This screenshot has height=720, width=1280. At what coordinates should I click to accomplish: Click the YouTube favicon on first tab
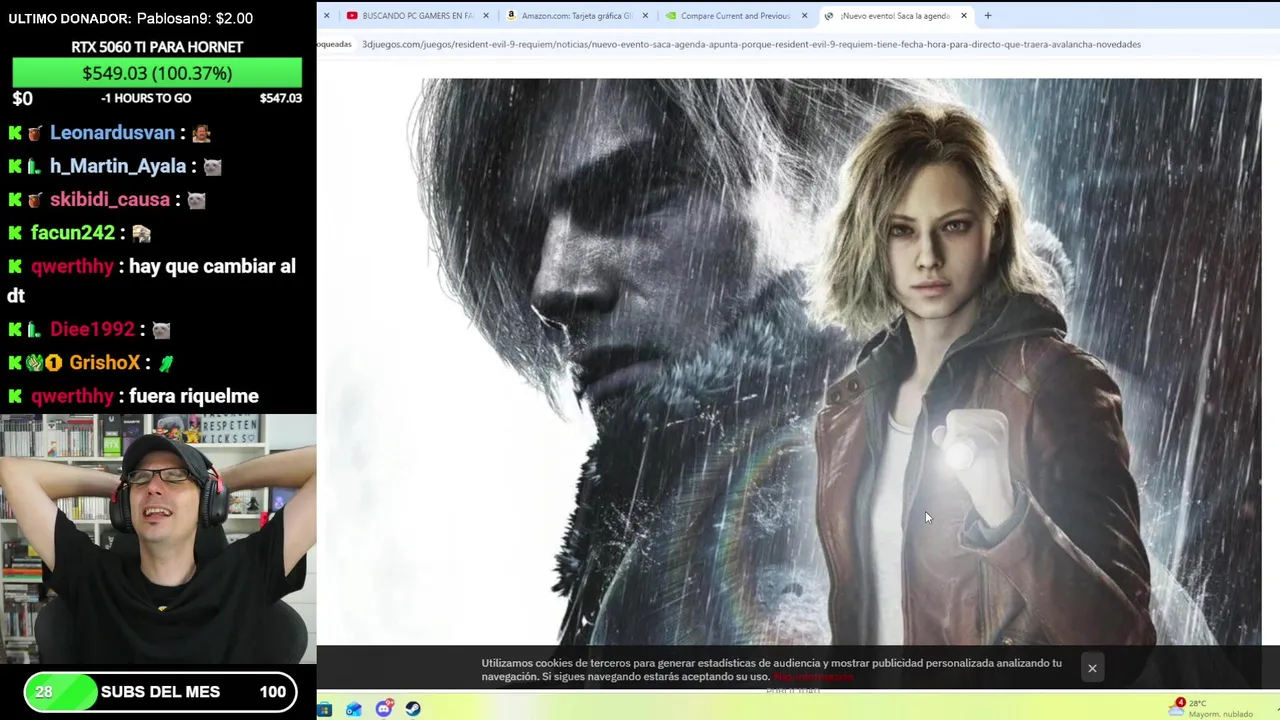(352, 16)
